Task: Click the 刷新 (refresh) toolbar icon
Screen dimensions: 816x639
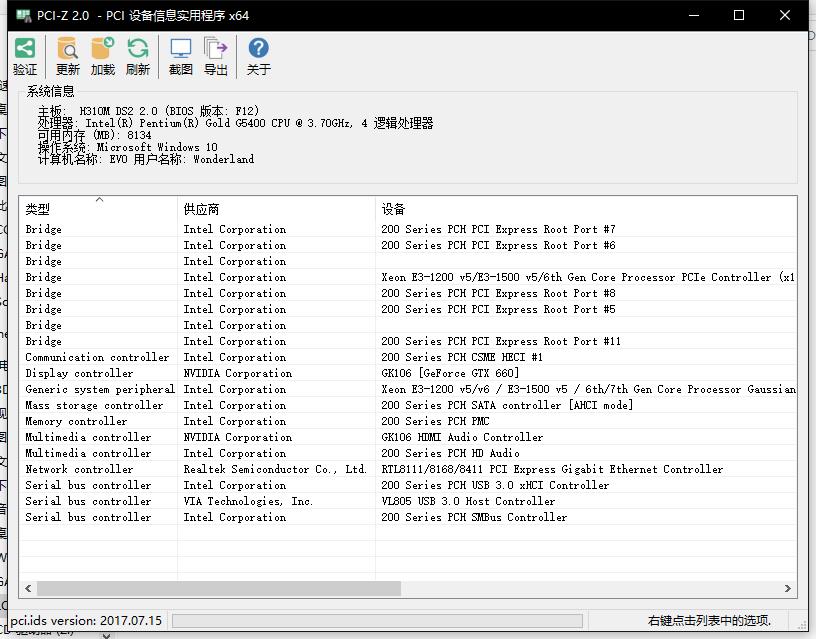Action: pos(138,54)
